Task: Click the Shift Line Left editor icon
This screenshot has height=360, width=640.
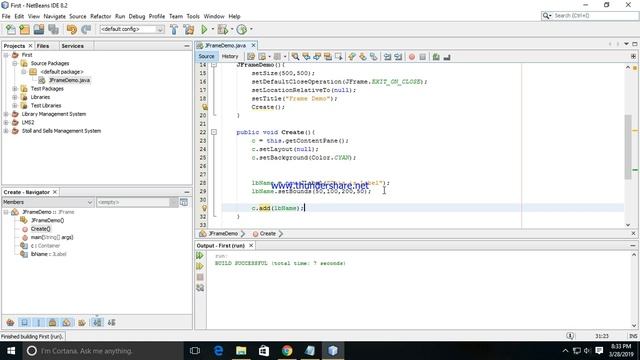Action: pyautogui.click(x=387, y=57)
